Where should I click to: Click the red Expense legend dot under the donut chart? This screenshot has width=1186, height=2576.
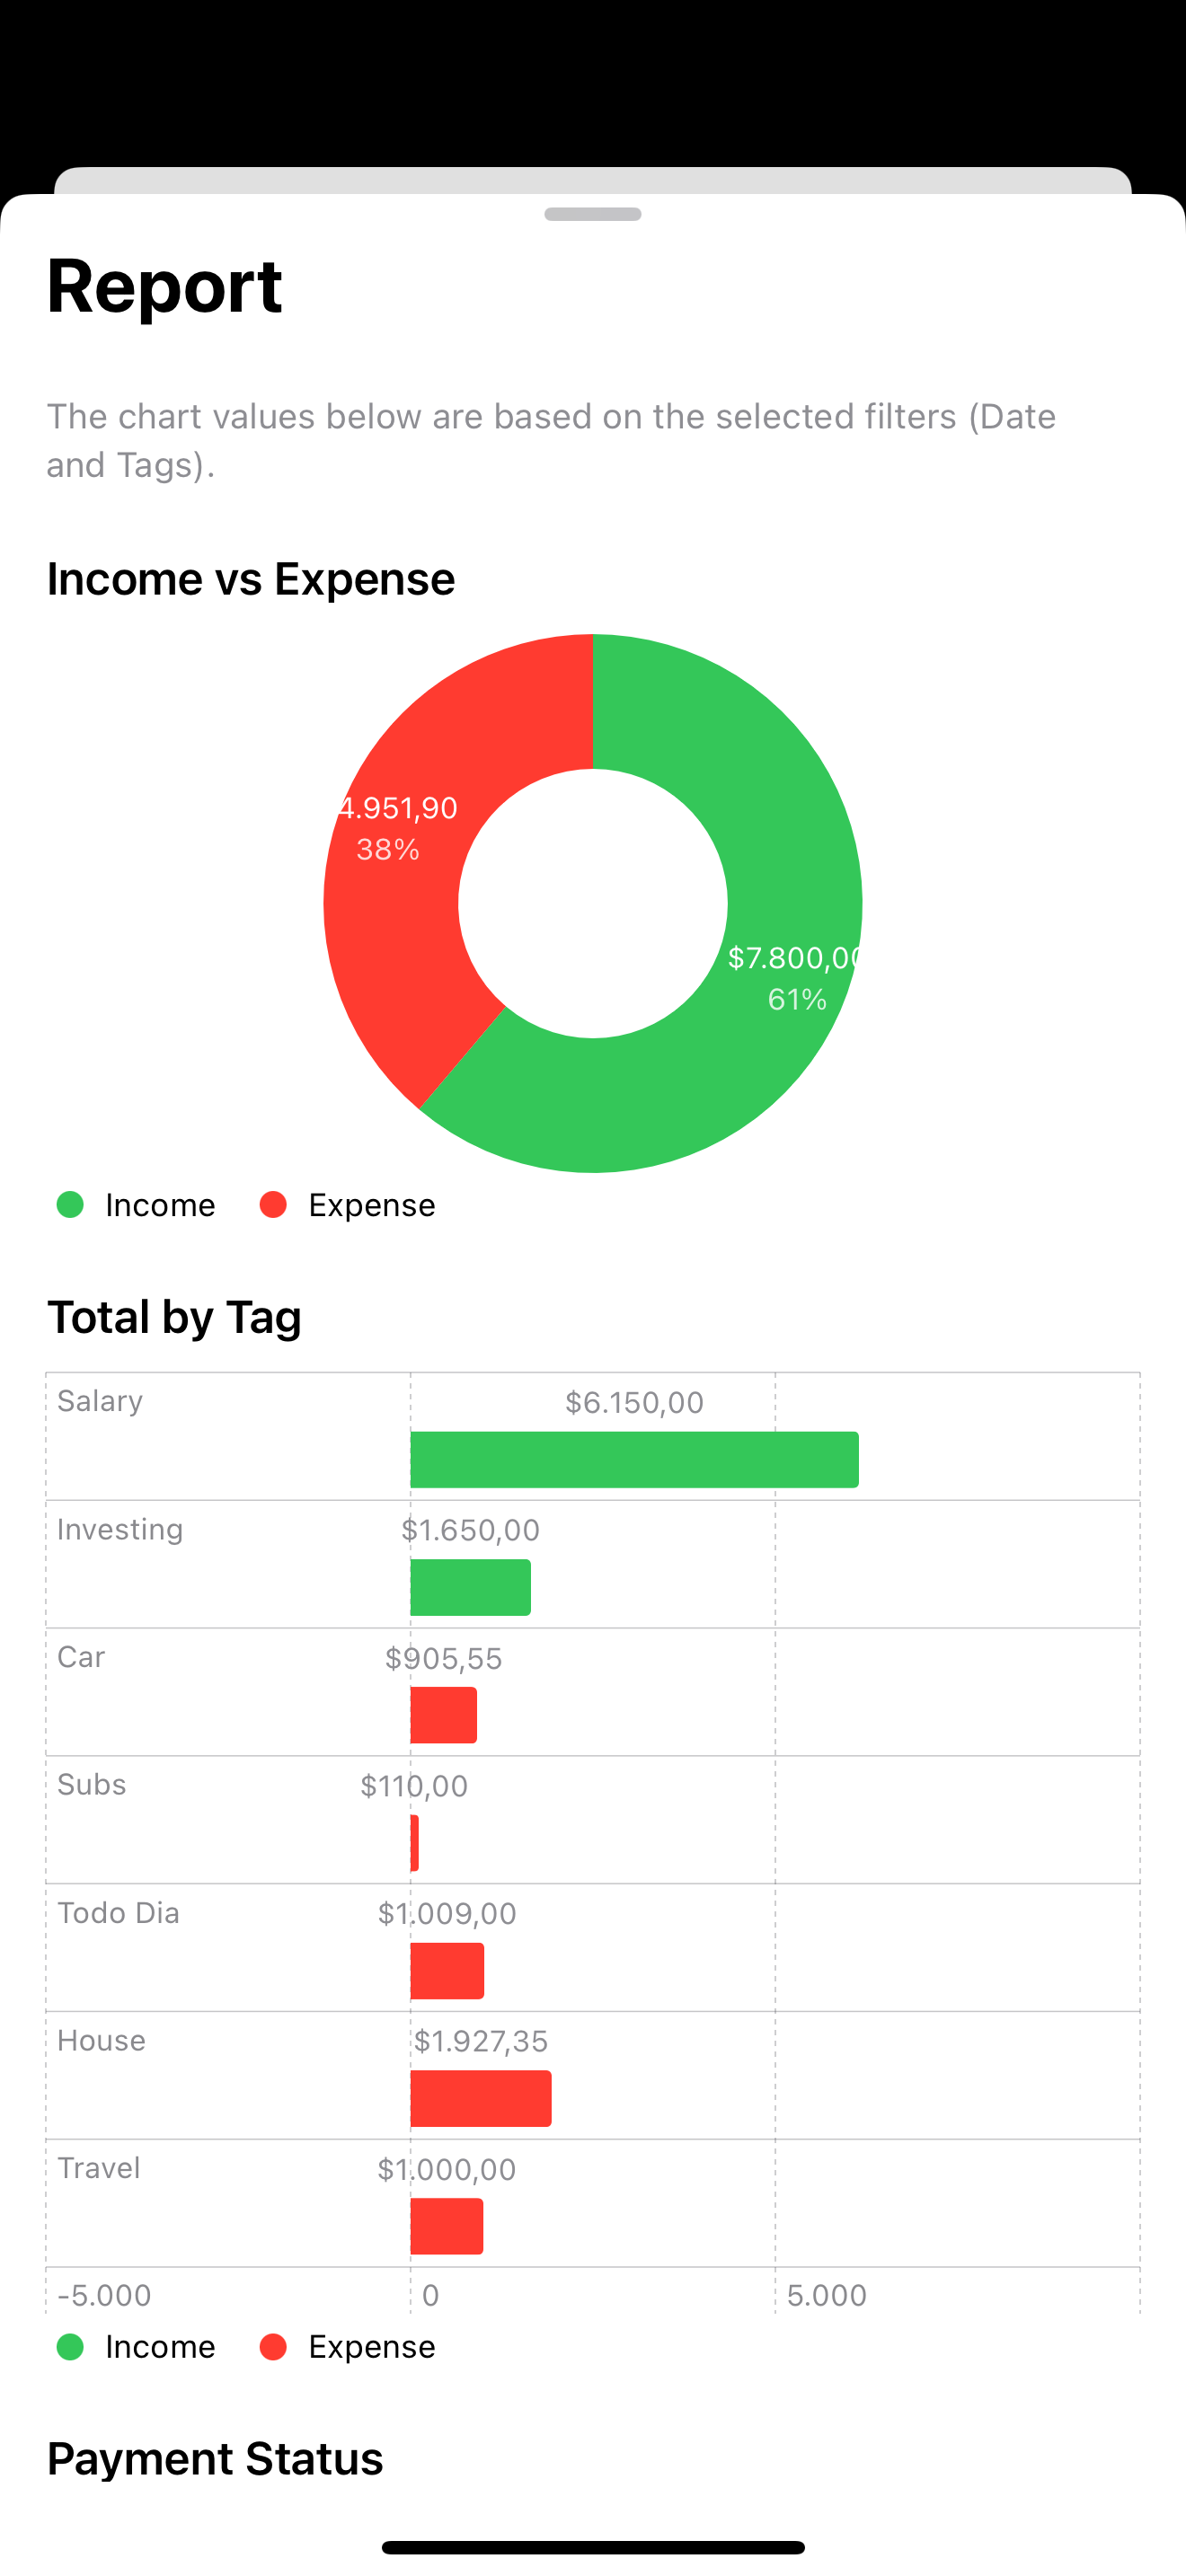(x=273, y=1205)
